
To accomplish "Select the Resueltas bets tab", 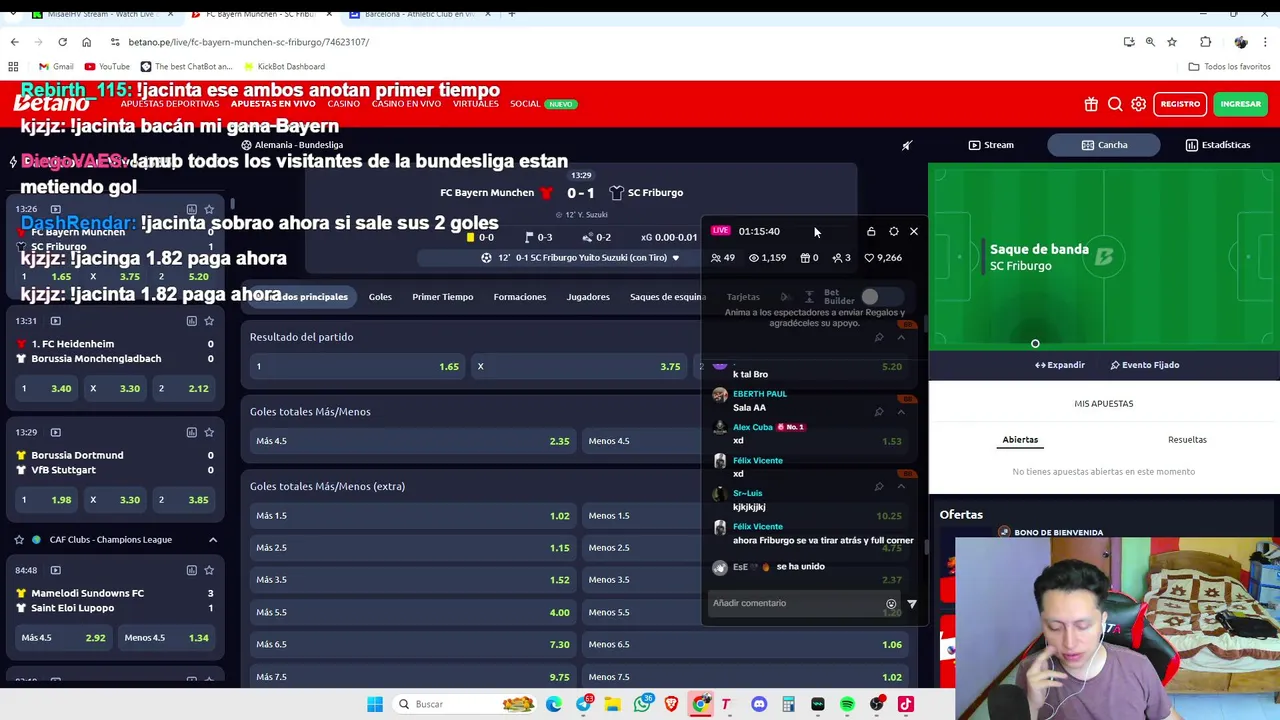I will point(1187,440).
